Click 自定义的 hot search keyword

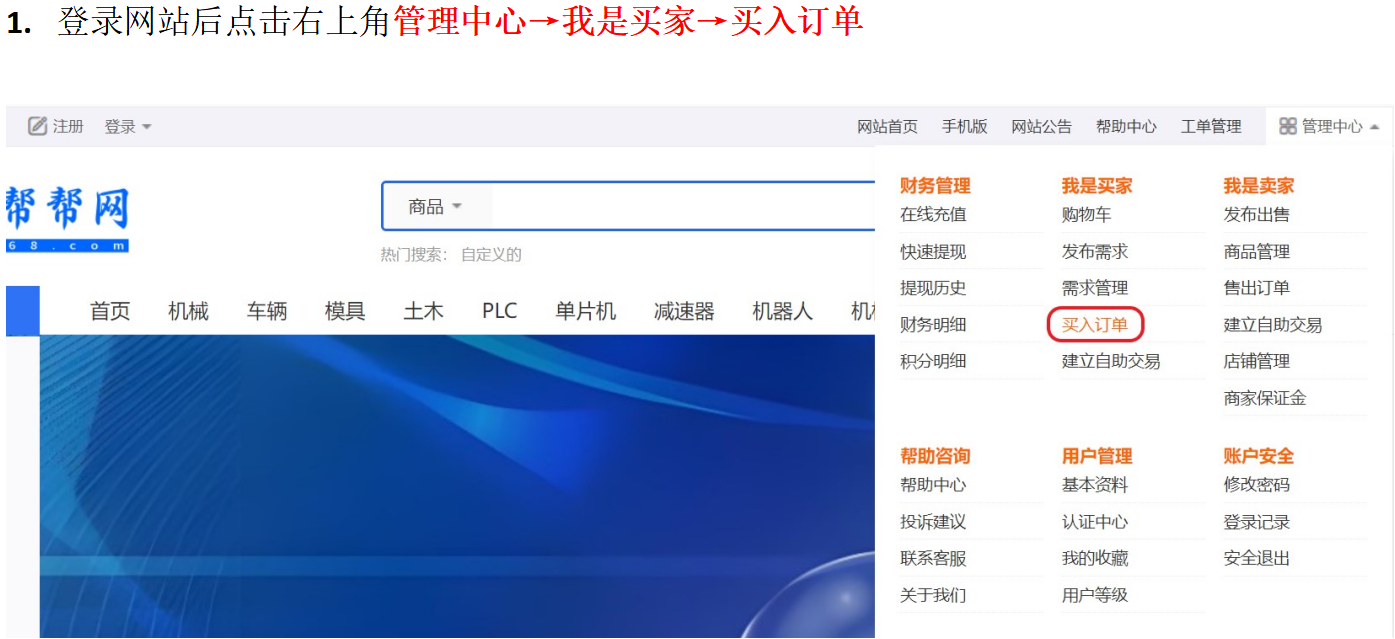click(491, 254)
